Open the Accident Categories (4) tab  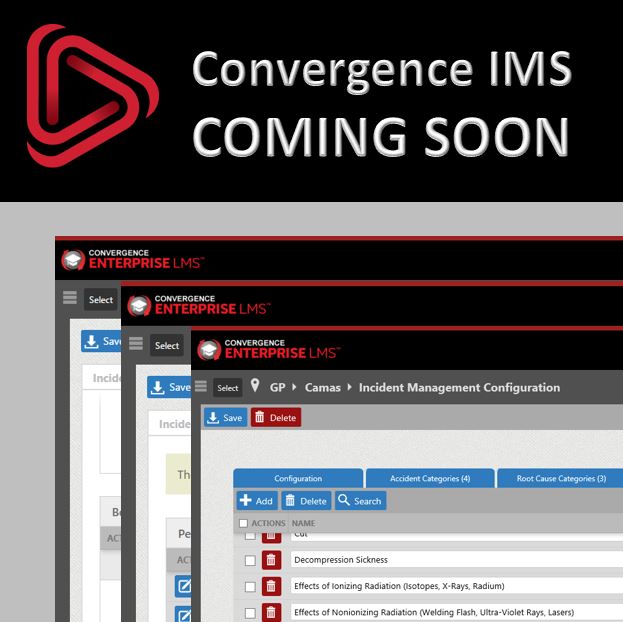click(430, 478)
